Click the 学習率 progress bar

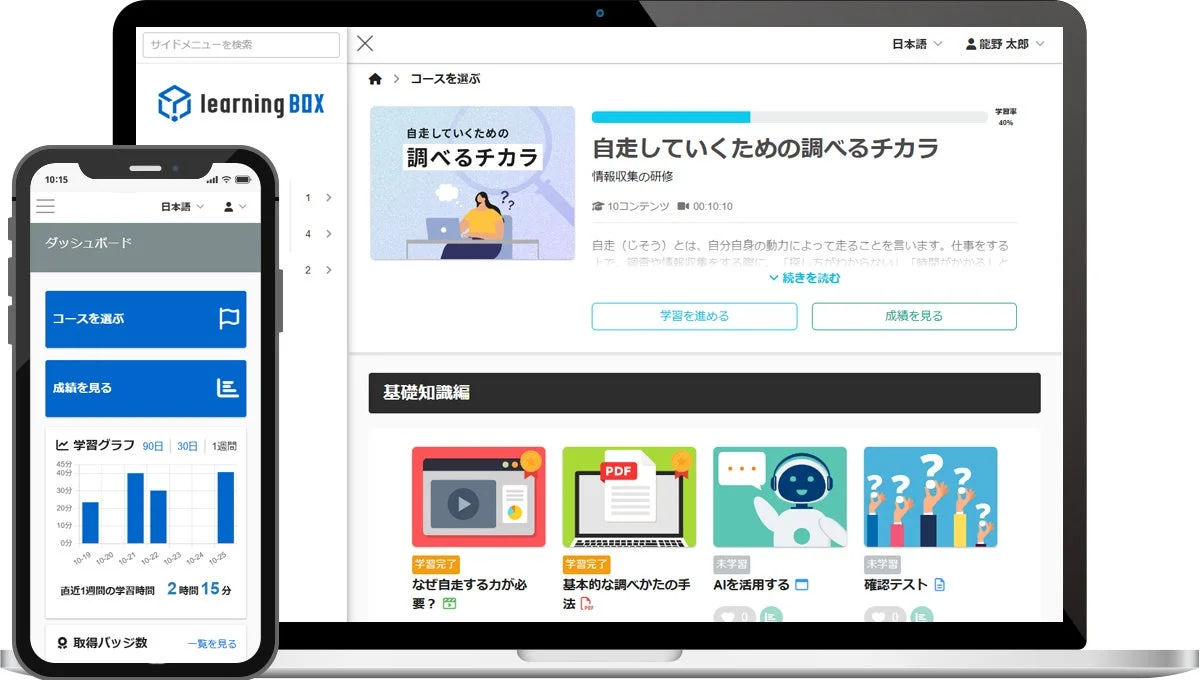click(789, 117)
